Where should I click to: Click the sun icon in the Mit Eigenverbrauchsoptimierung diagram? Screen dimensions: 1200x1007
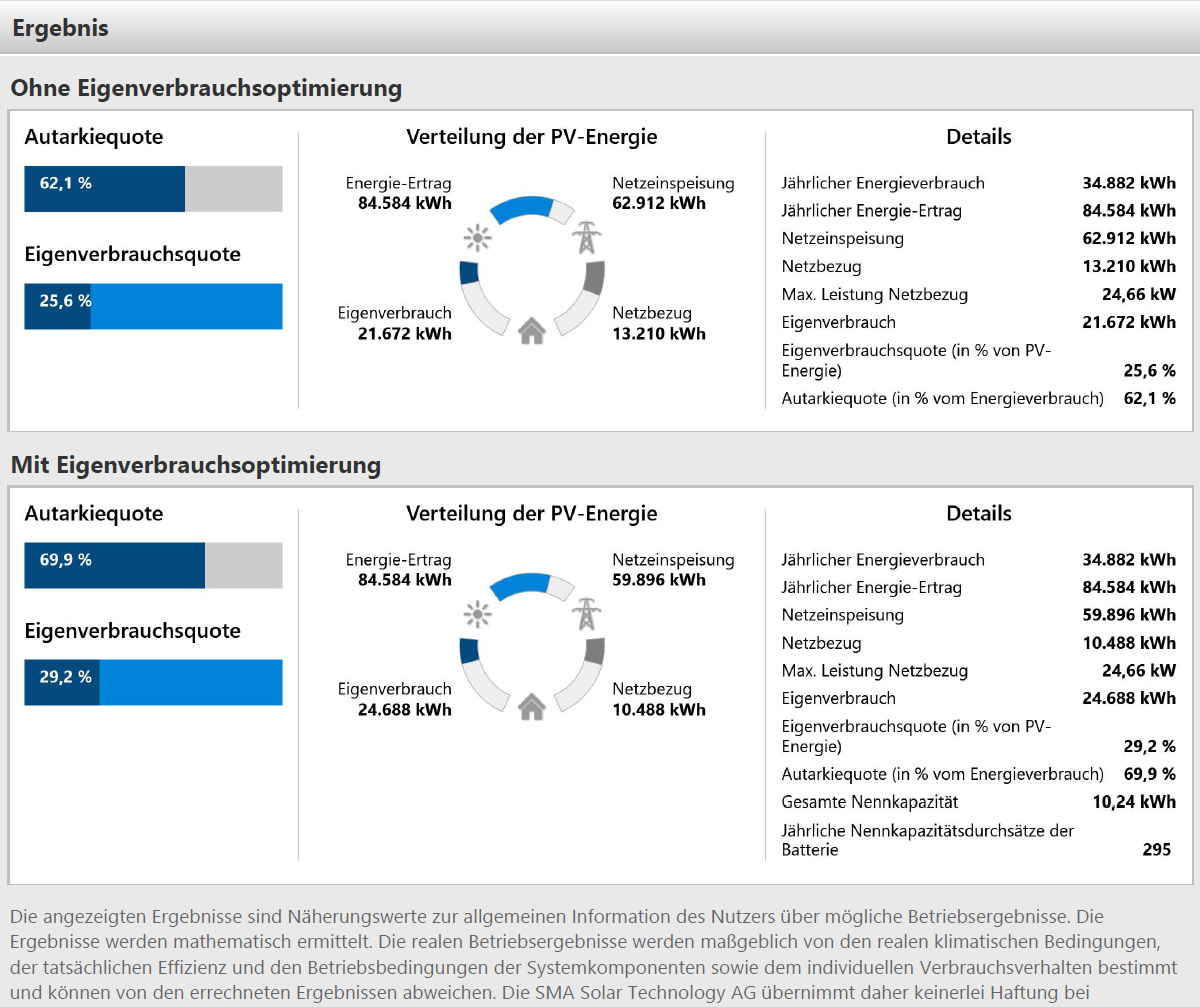[x=479, y=614]
